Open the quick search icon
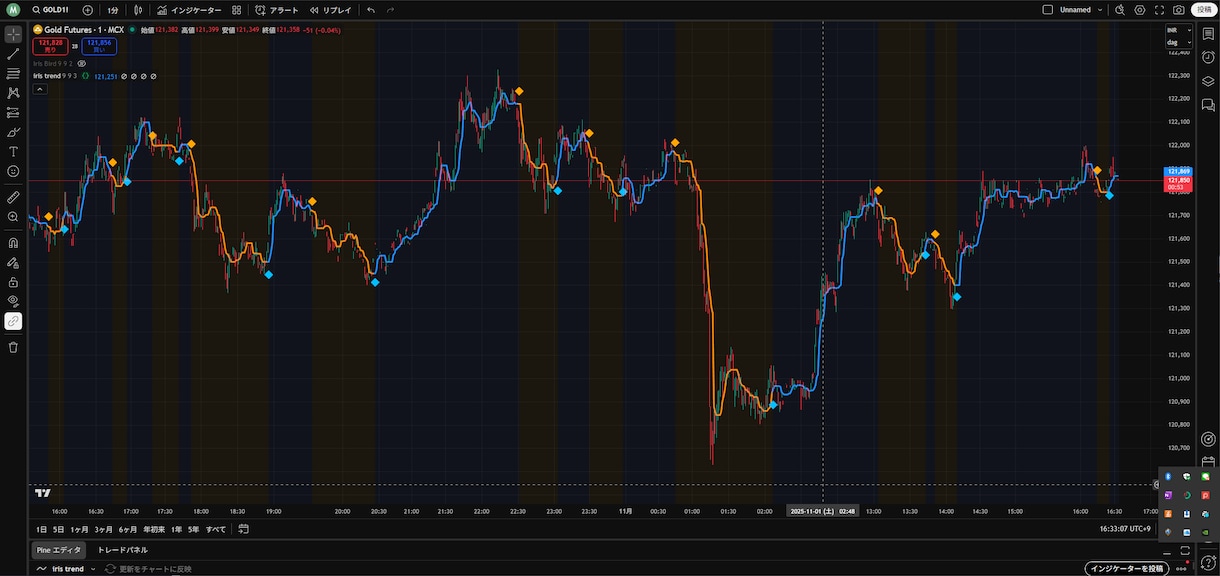The height and width of the screenshot is (576, 1220). [x=1120, y=10]
